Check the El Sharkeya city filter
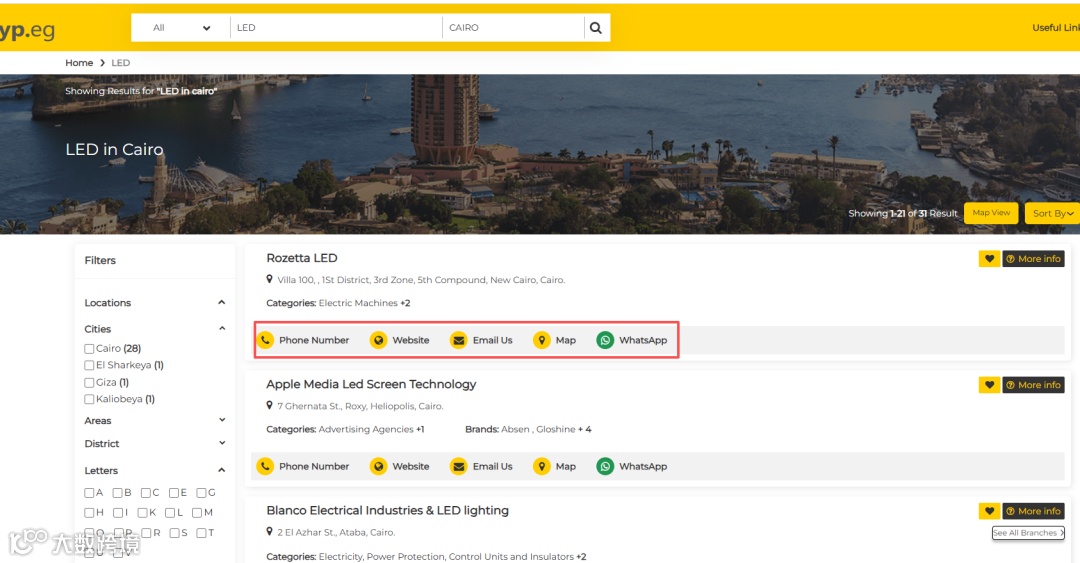This screenshot has width=1080, height=563. [x=89, y=365]
